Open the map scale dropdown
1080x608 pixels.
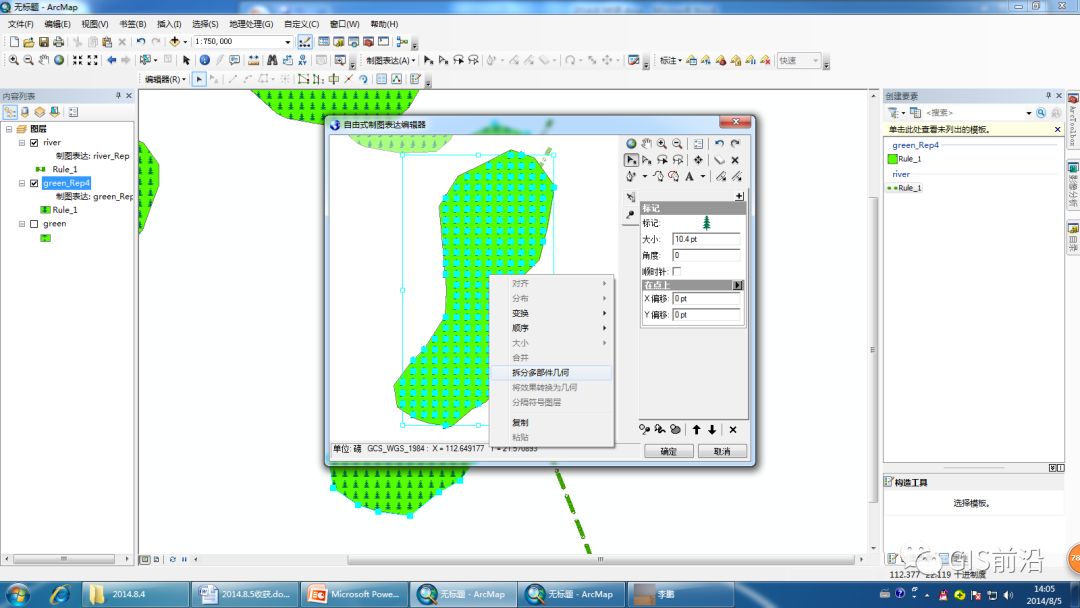click(x=288, y=42)
